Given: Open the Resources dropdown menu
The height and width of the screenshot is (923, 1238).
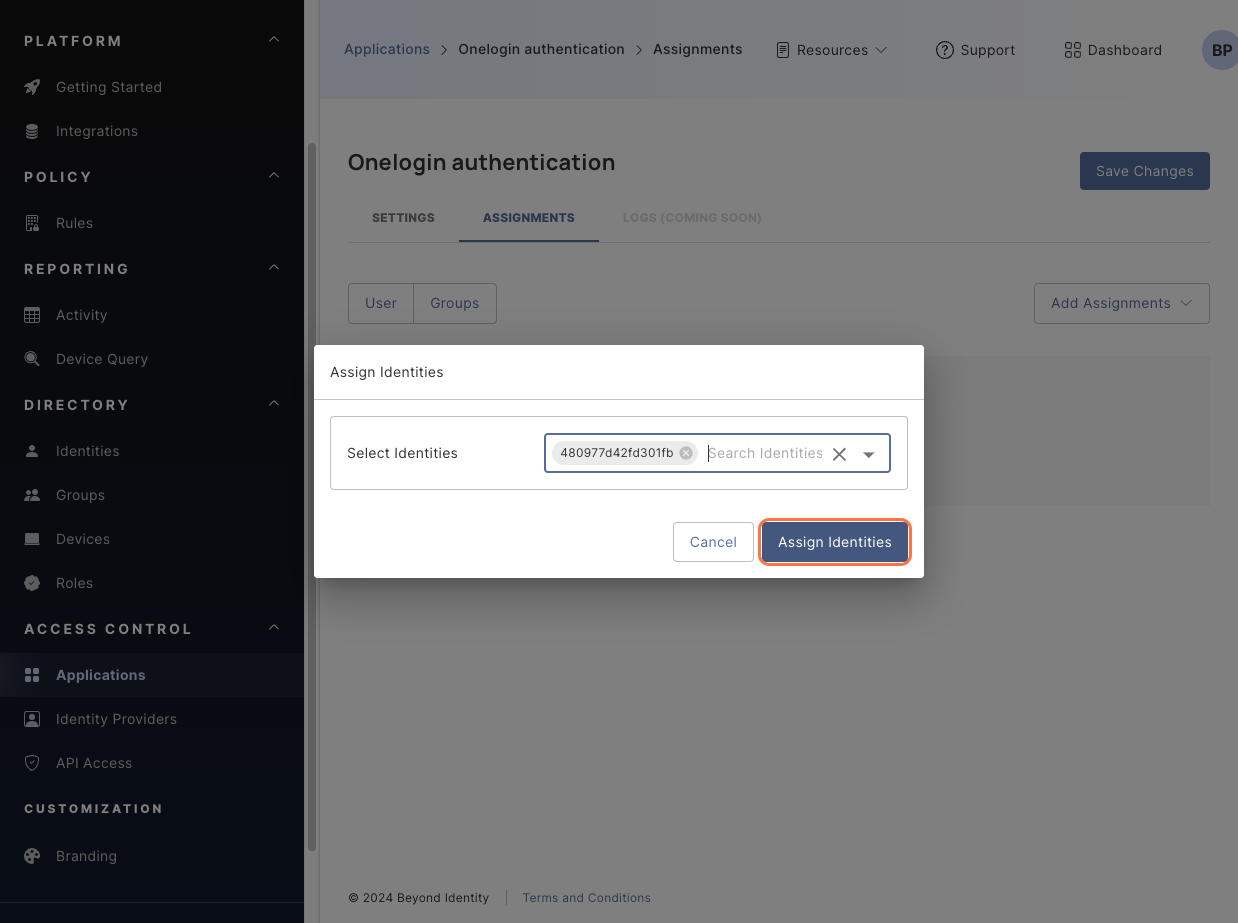Looking at the screenshot, I should tap(832, 50).
